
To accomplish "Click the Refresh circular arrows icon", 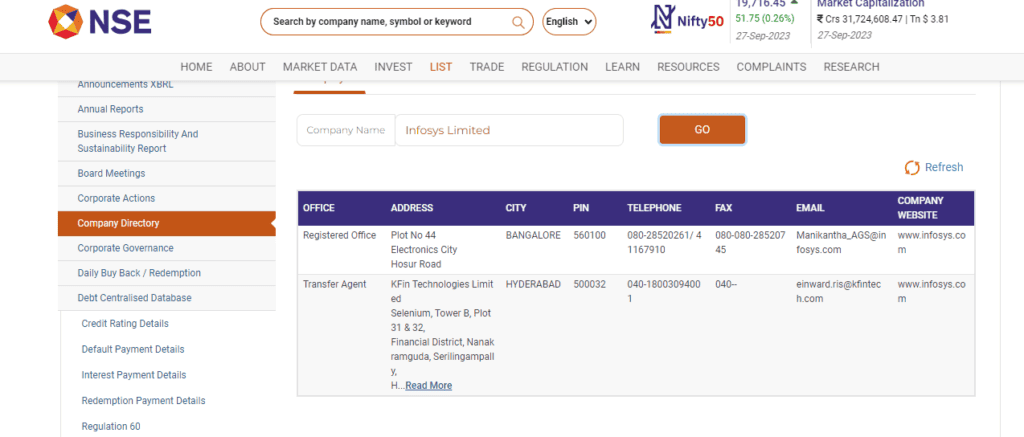I will [912, 167].
